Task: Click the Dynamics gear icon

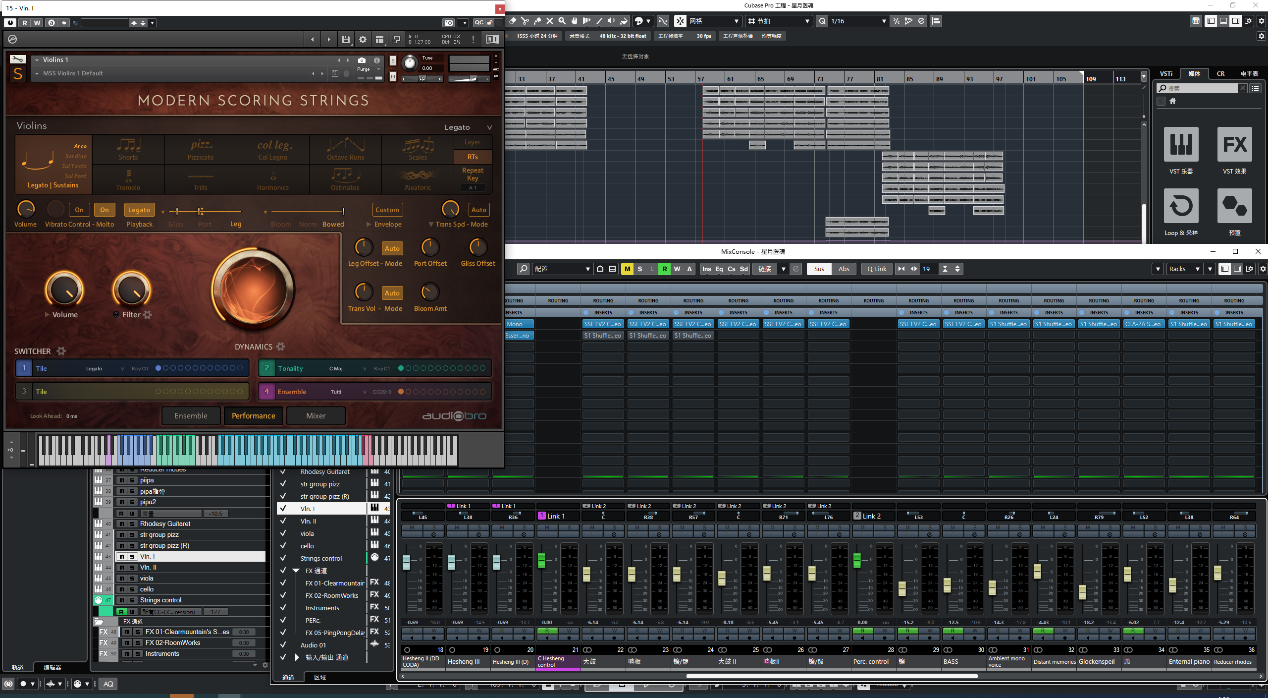Action: pos(281,347)
